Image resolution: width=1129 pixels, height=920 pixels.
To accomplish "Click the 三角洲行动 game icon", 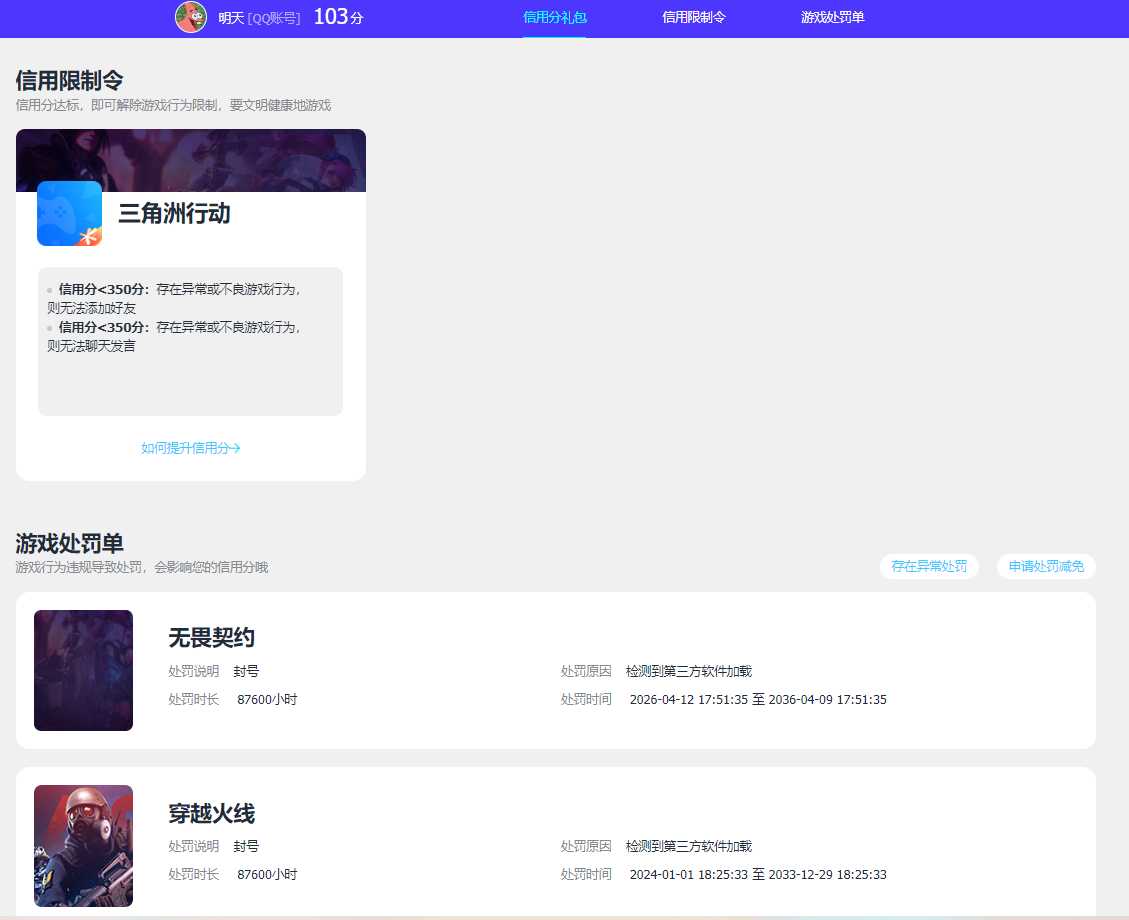I will coord(69,213).
